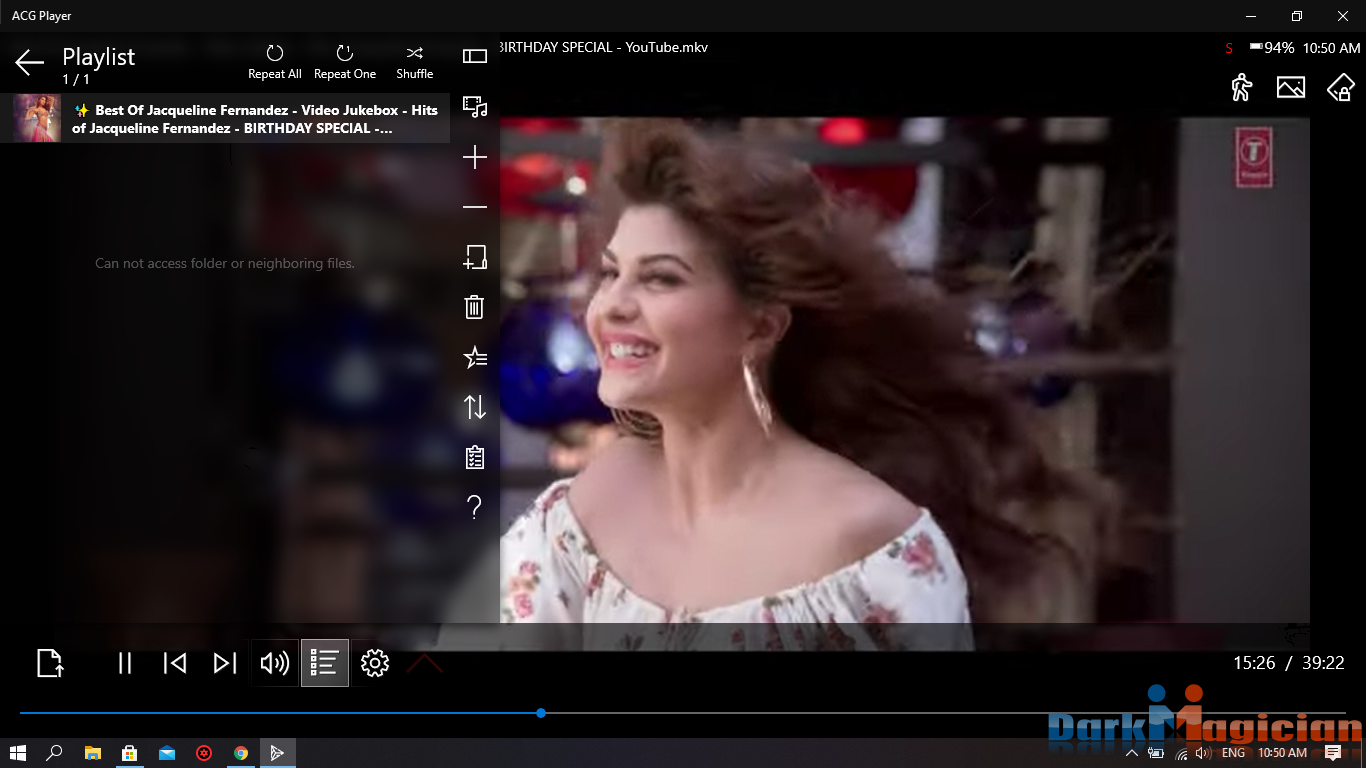The height and width of the screenshot is (768, 1366).
Task: Enable Repeat All for the playlist
Action: tap(275, 62)
